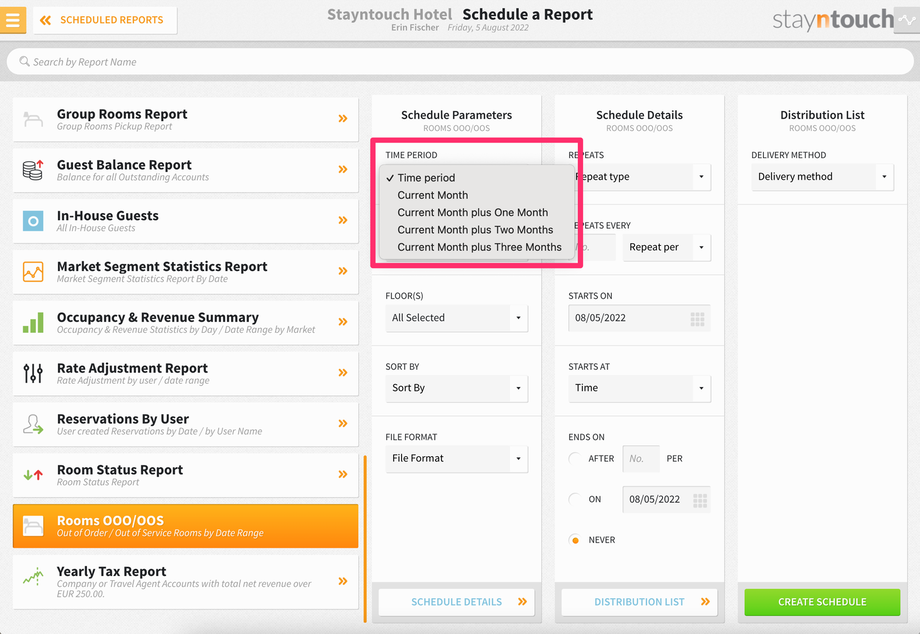Choose Current Month plus Two Months
This screenshot has height=634, width=920.
point(475,230)
